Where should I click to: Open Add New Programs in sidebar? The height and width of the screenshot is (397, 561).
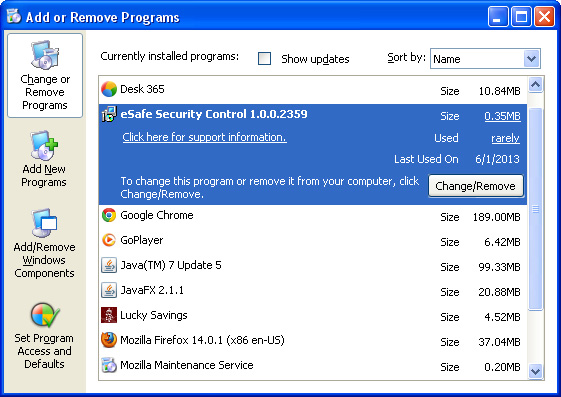[44, 159]
